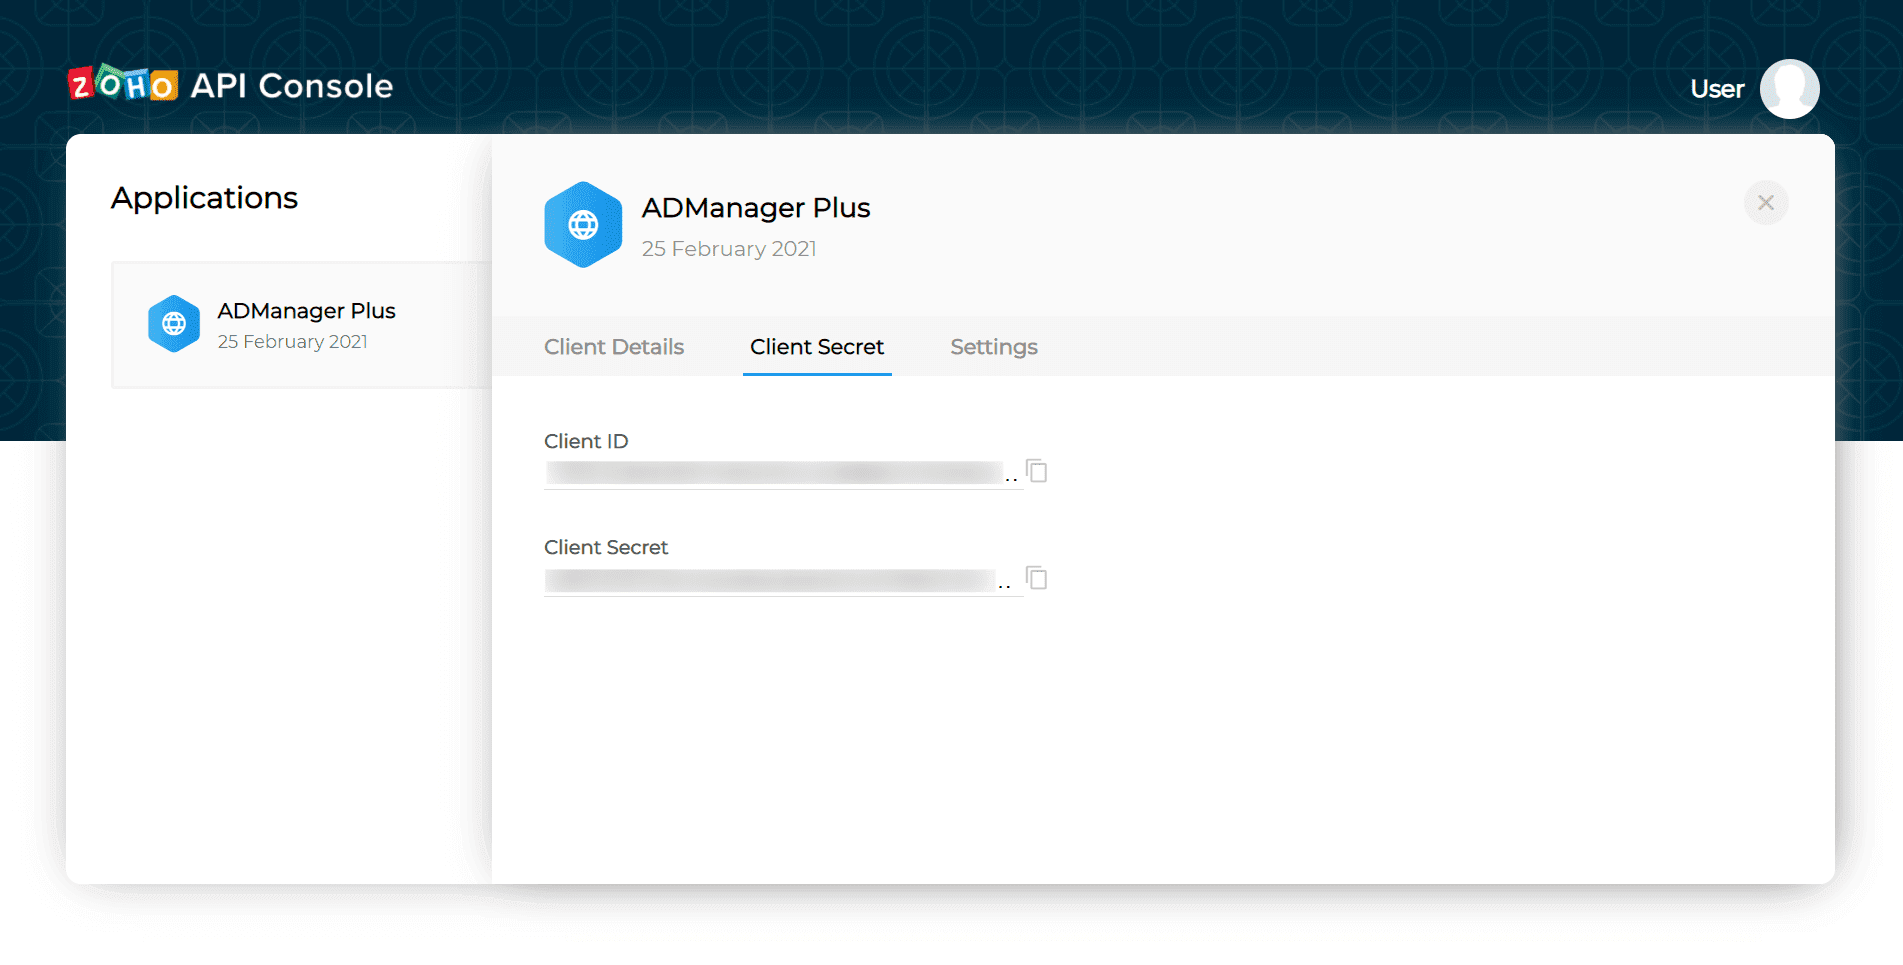Click the globe icon in Applications list
Viewport: 1903px width, 965px height.
174,324
